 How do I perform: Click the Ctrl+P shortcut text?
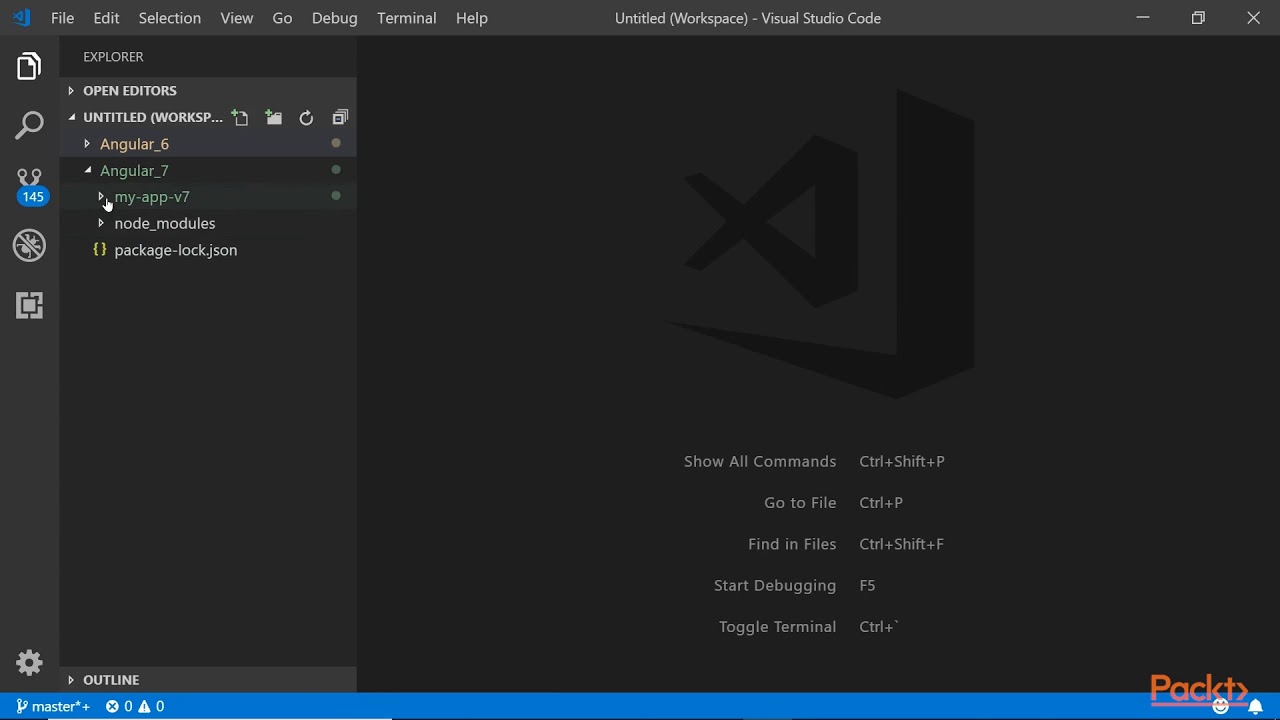click(x=881, y=503)
